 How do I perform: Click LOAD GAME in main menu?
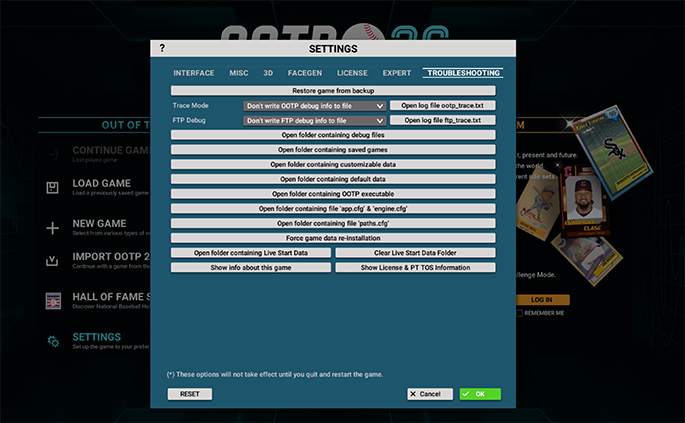tap(101, 184)
